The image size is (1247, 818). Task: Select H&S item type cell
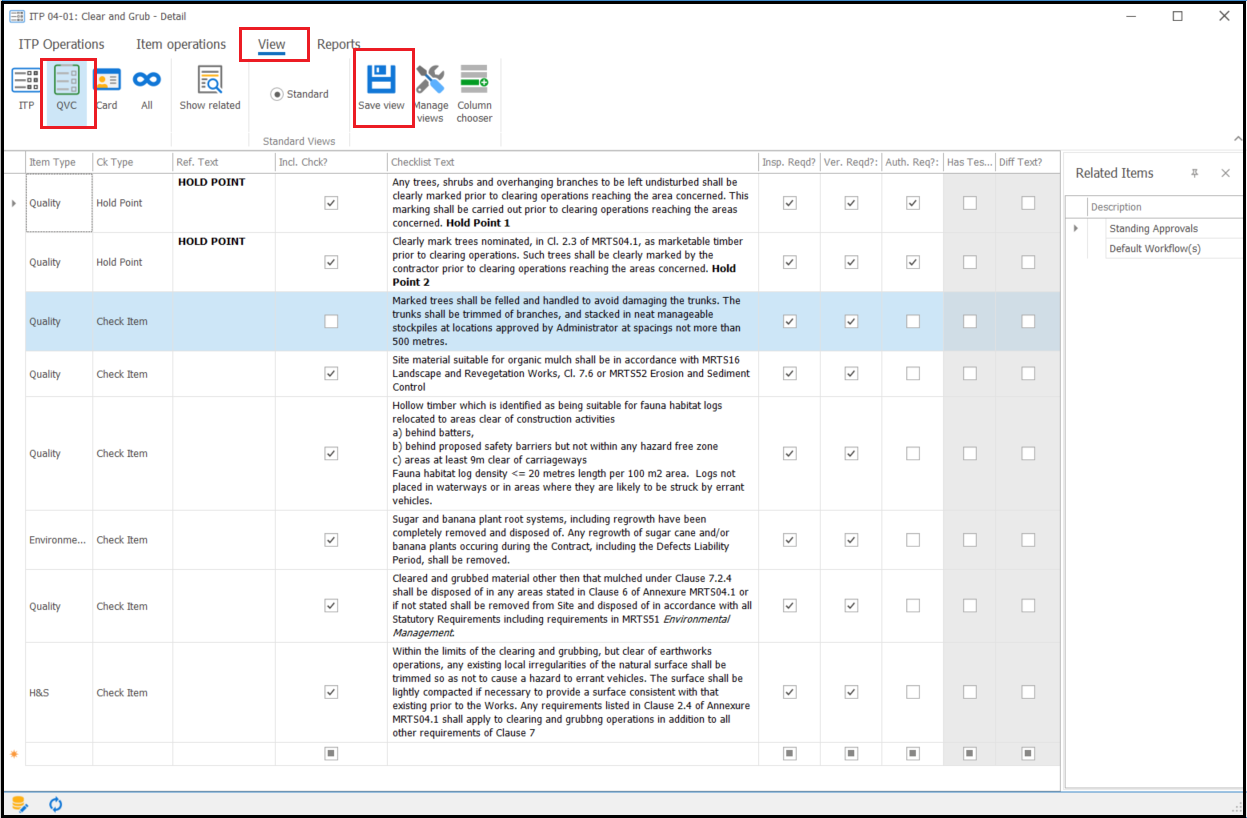click(59, 692)
